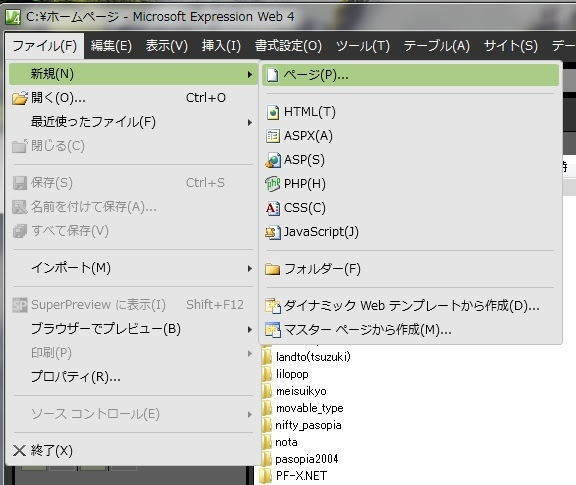
Task: Open the ファイル(F) menu
Action: 45,46
